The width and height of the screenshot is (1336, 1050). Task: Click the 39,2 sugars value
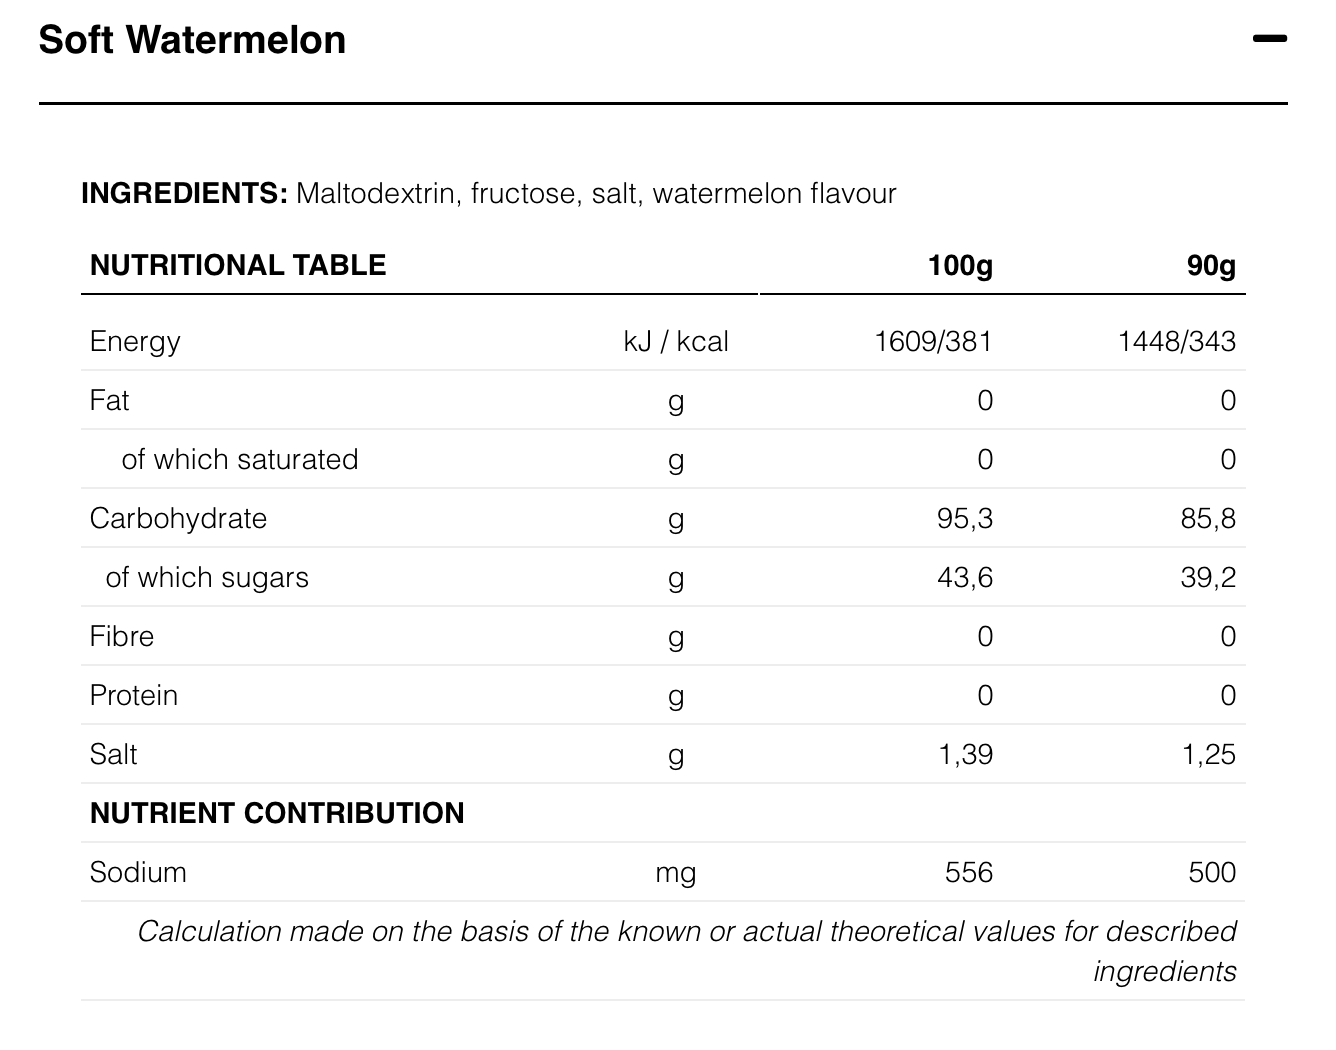click(x=1208, y=578)
